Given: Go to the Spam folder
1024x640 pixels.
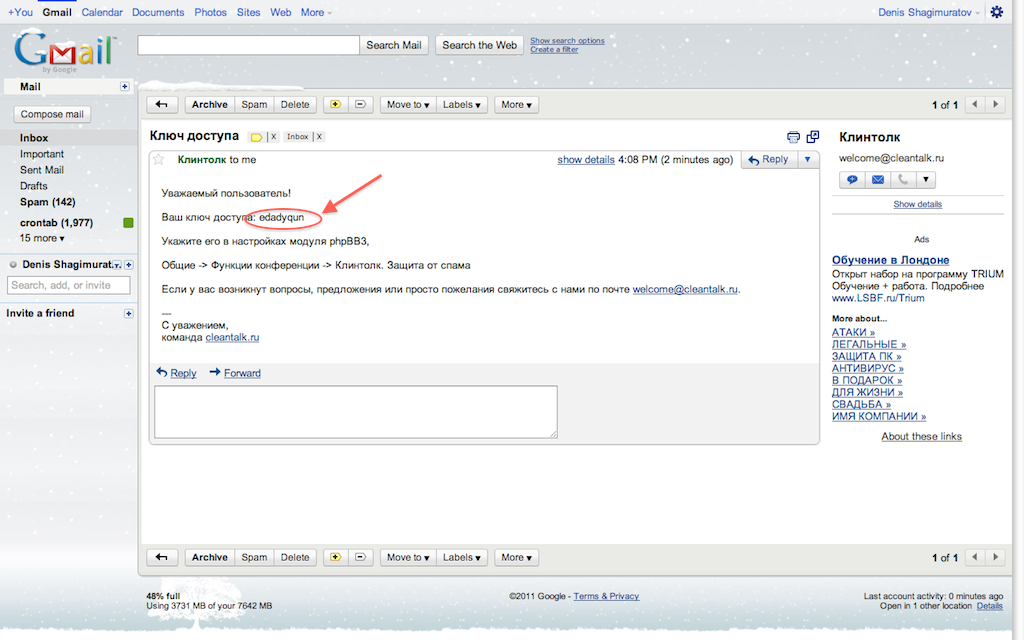Looking at the screenshot, I should point(48,202).
